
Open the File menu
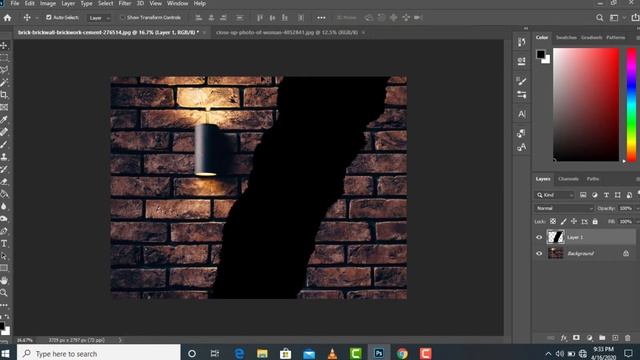coord(15,3)
